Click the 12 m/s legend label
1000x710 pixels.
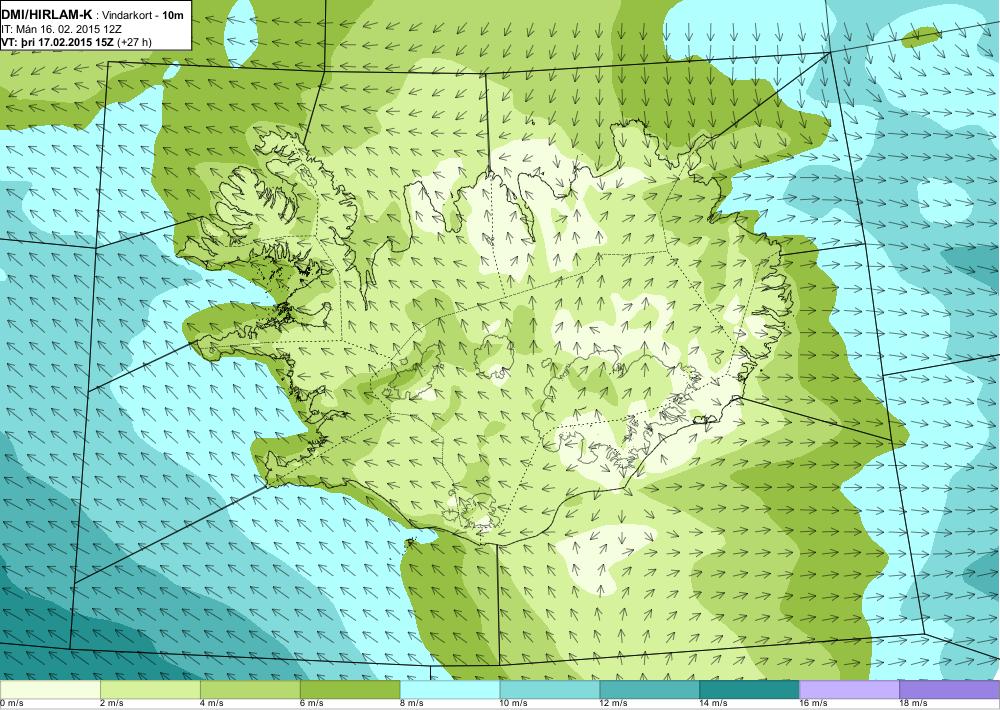(614, 703)
